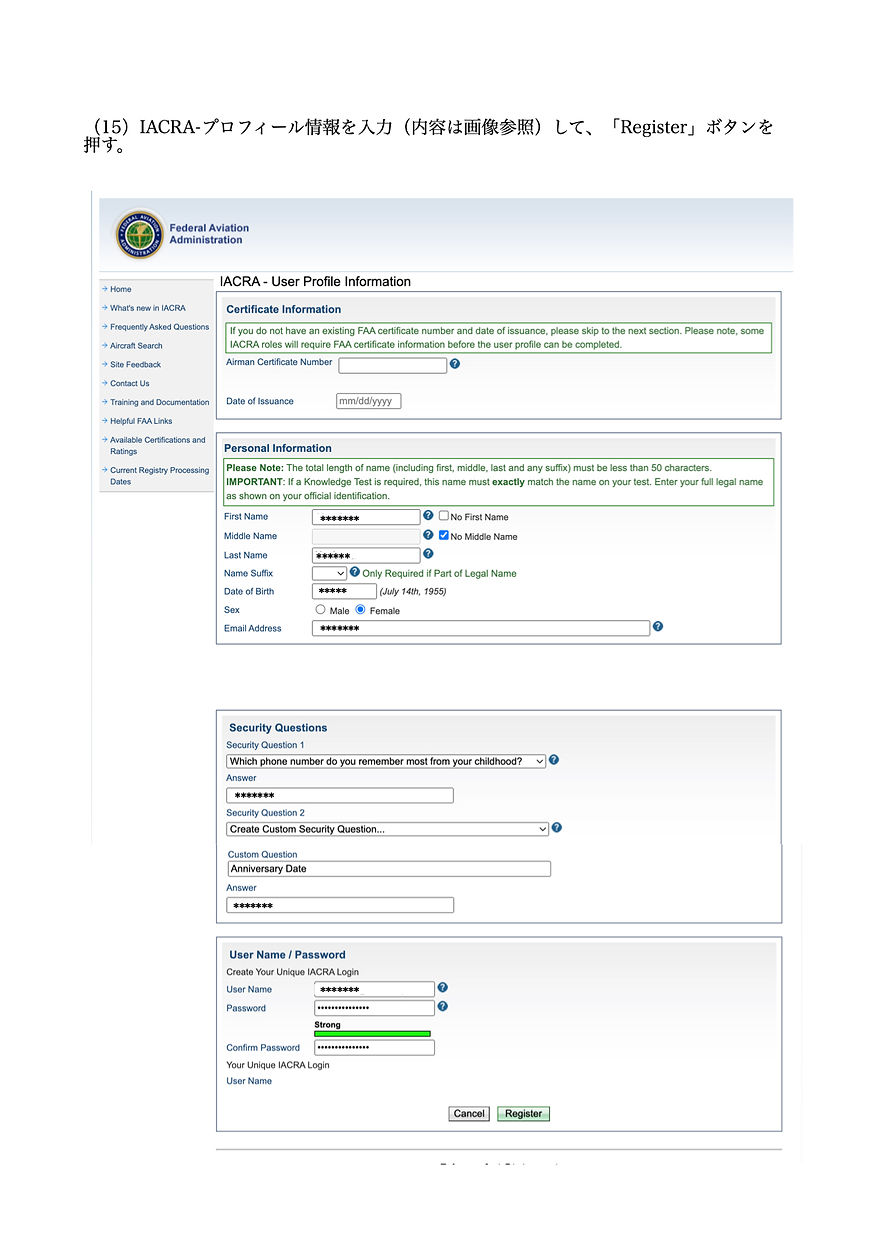The width and height of the screenshot is (876, 1237).
Task: Click the green password strength bar
Action: coord(372,1034)
